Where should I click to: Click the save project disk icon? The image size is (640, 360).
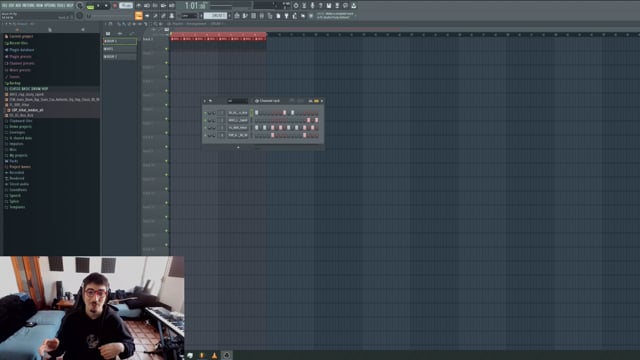click(329, 6)
